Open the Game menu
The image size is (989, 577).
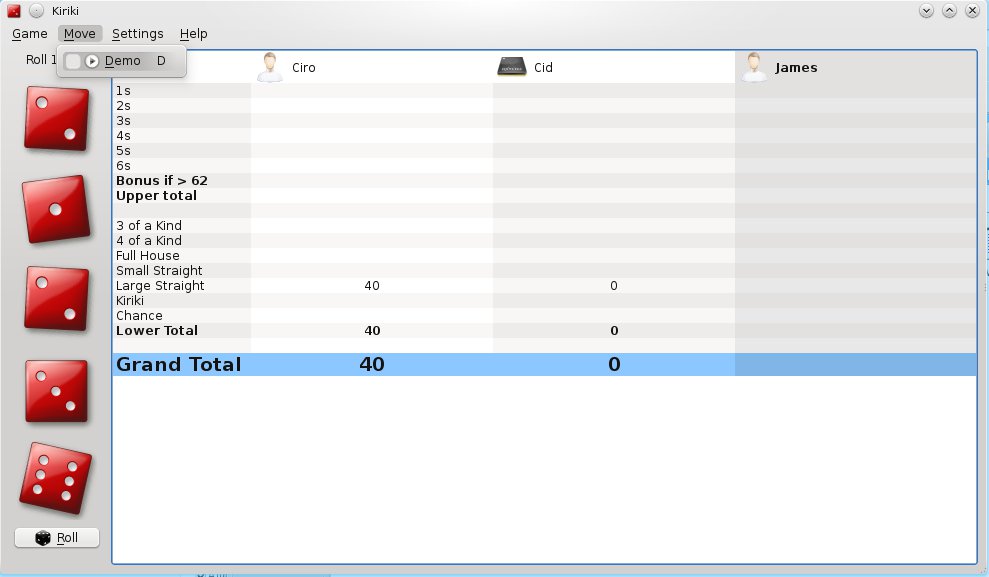click(30, 34)
